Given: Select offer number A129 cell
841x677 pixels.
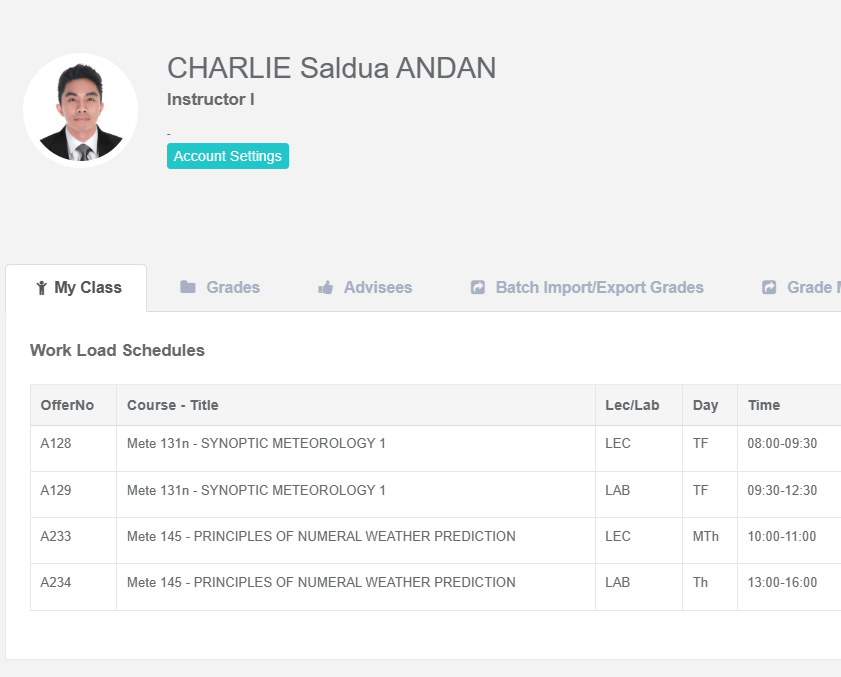Looking at the screenshot, I should click(x=56, y=490).
